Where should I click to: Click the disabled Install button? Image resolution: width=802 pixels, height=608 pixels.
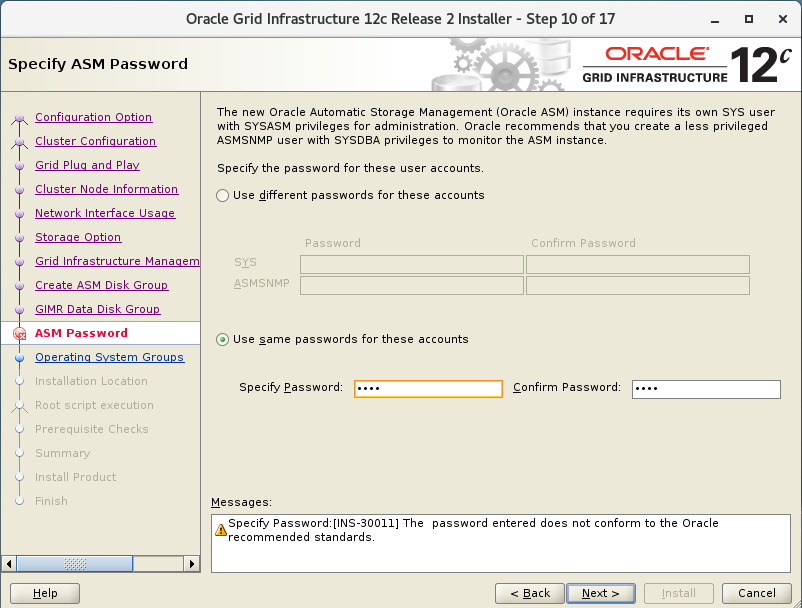point(679,593)
